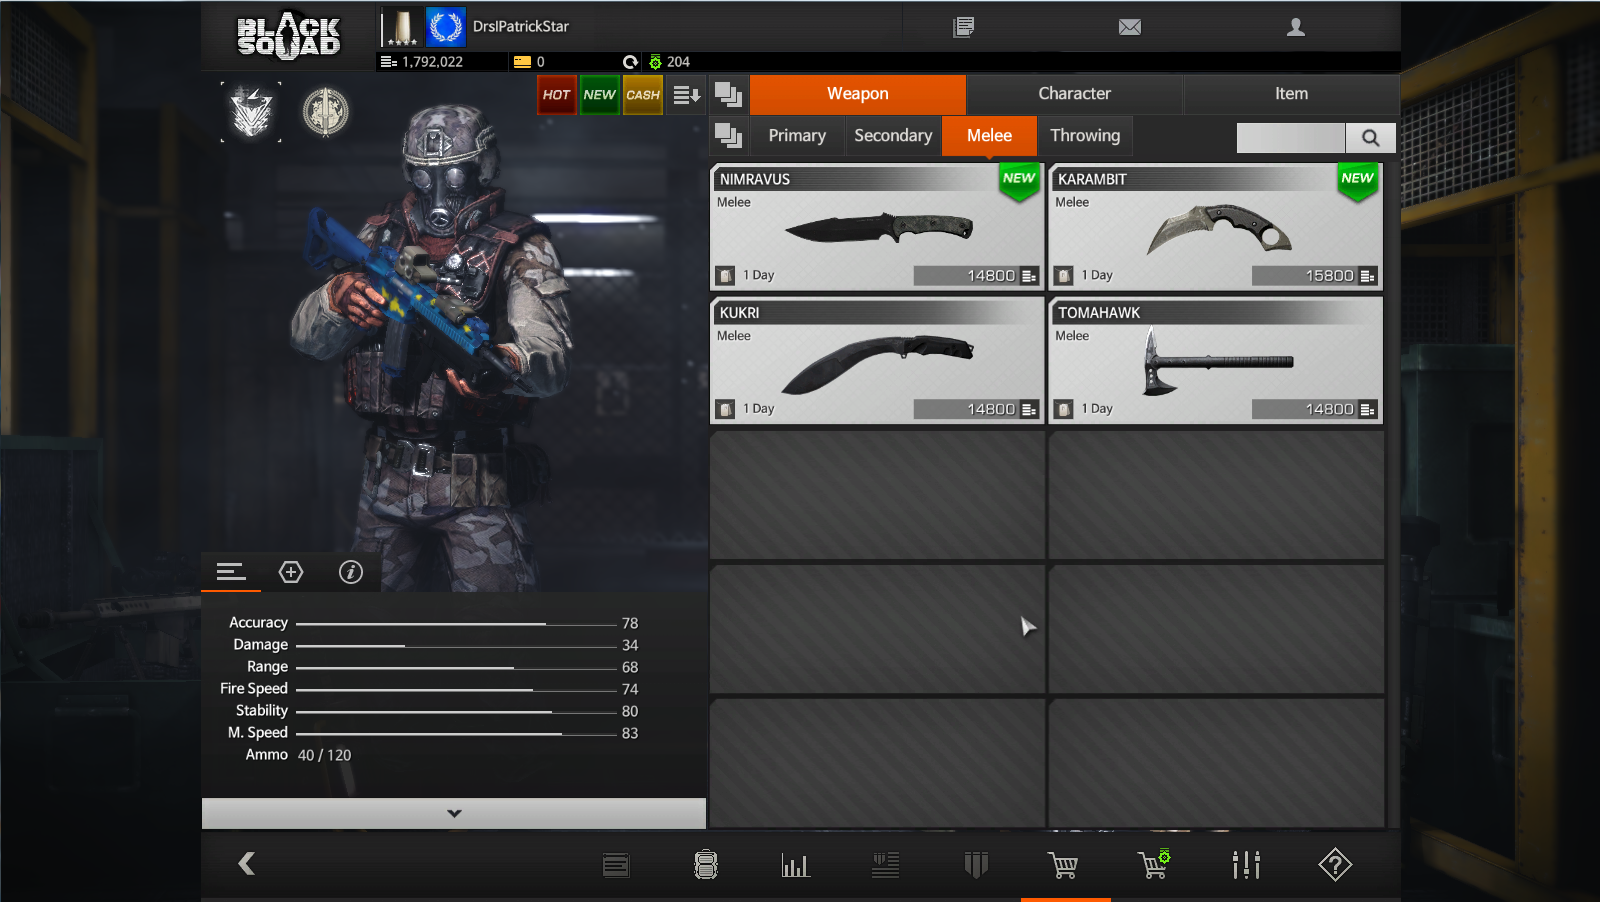Open the player profile silhouette icon

tap(1296, 27)
